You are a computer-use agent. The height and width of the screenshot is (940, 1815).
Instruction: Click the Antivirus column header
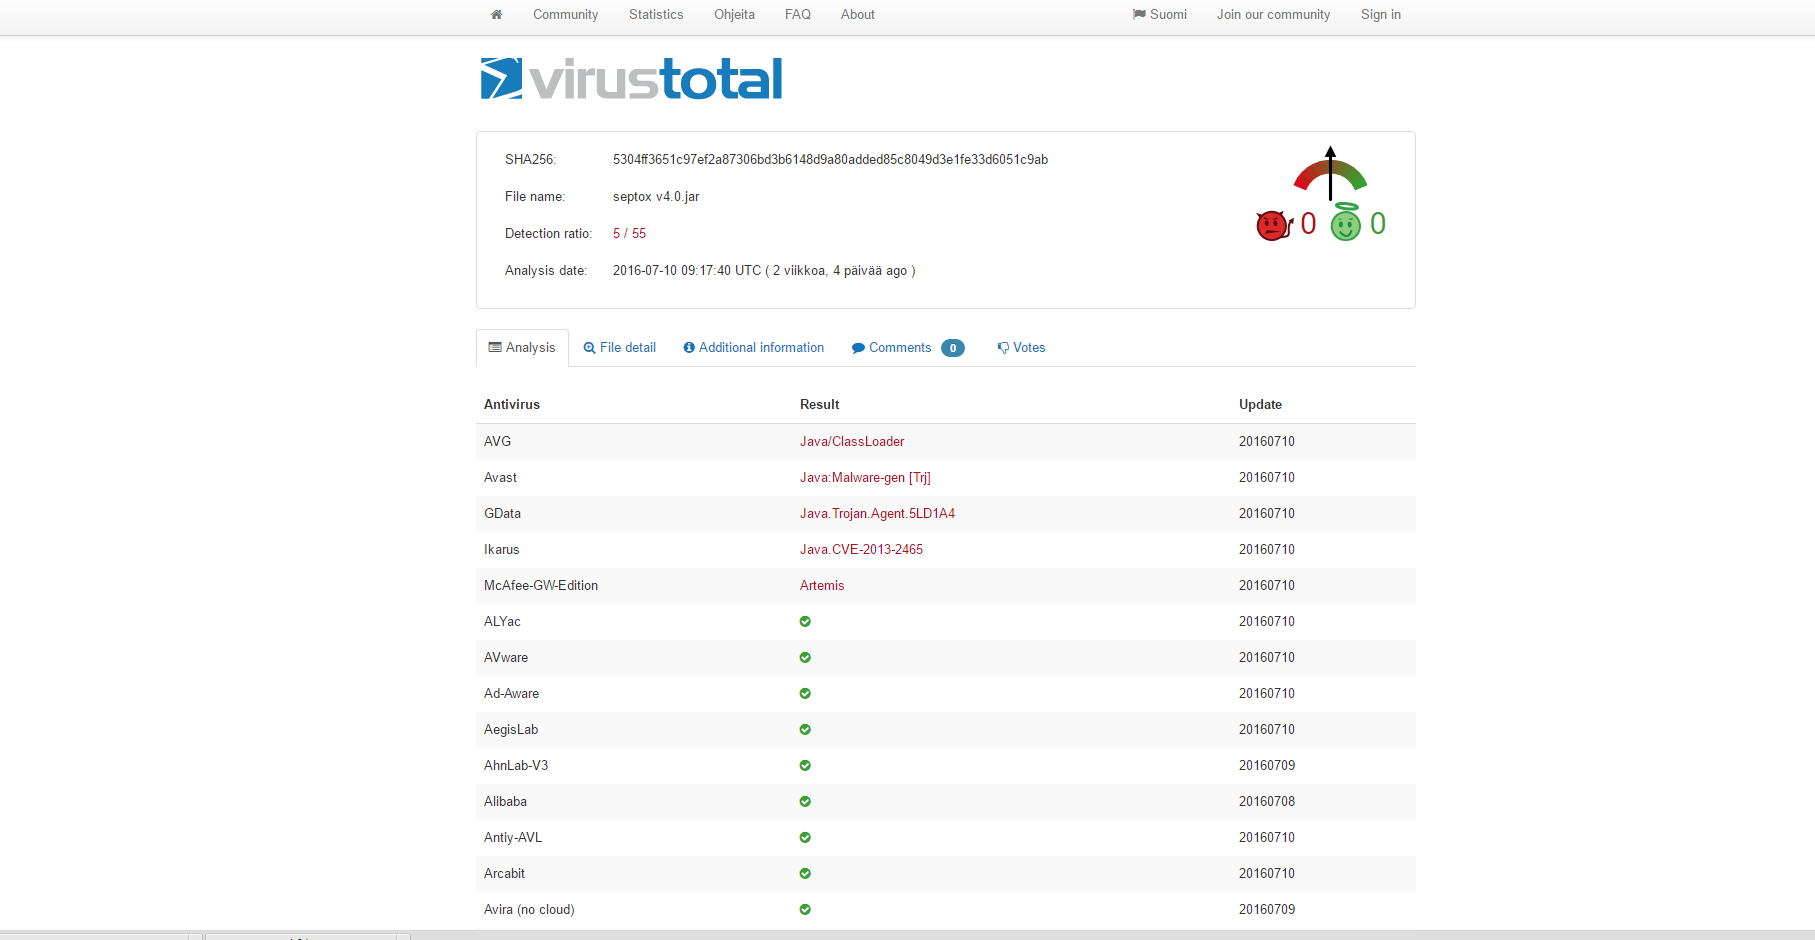pyautogui.click(x=512, y=405)
